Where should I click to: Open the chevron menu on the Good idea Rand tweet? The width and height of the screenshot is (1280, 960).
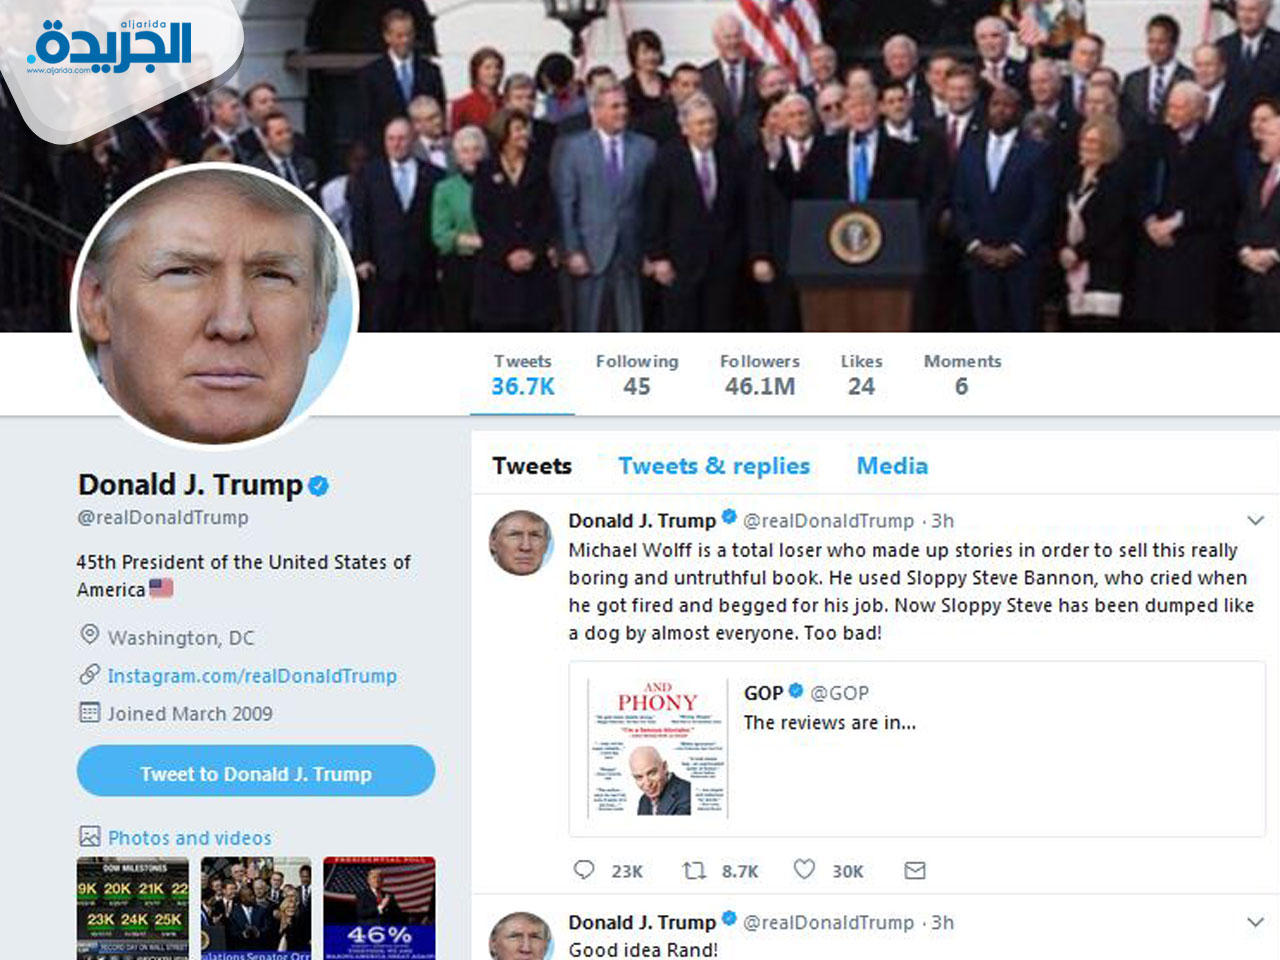coord(1256,922)
